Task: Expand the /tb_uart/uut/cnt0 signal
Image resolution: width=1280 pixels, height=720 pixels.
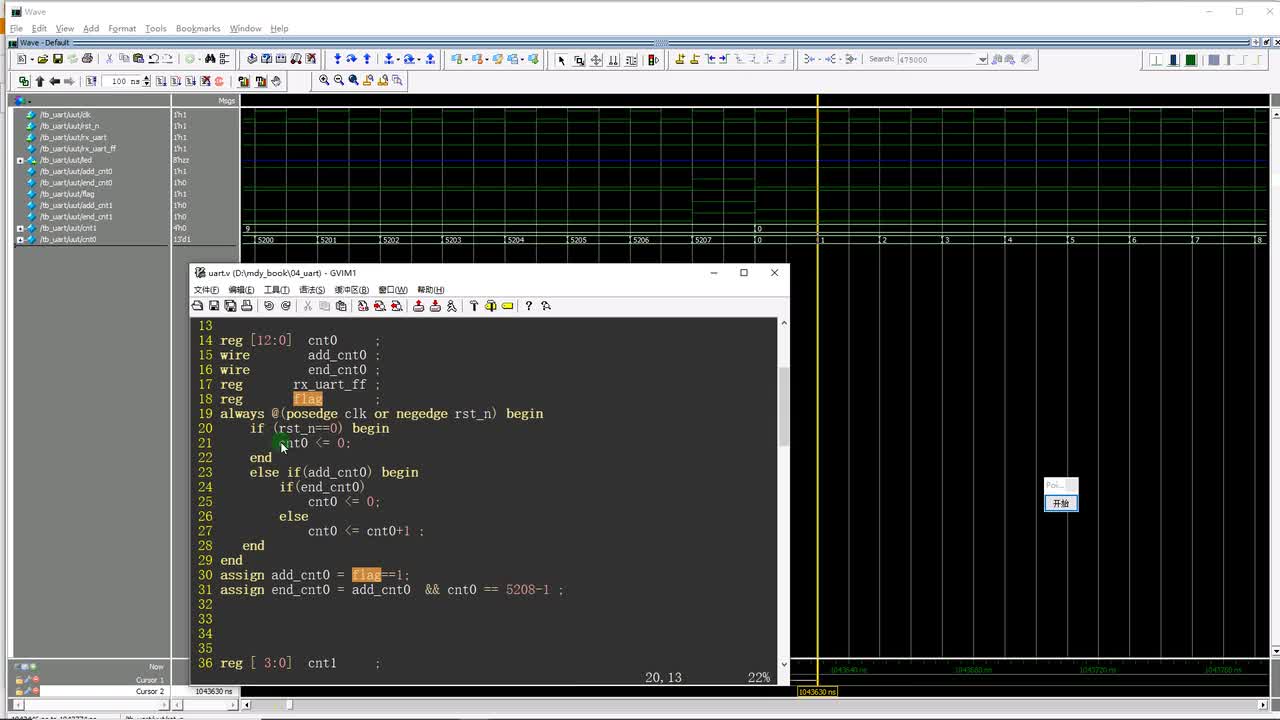Action: 20,240
